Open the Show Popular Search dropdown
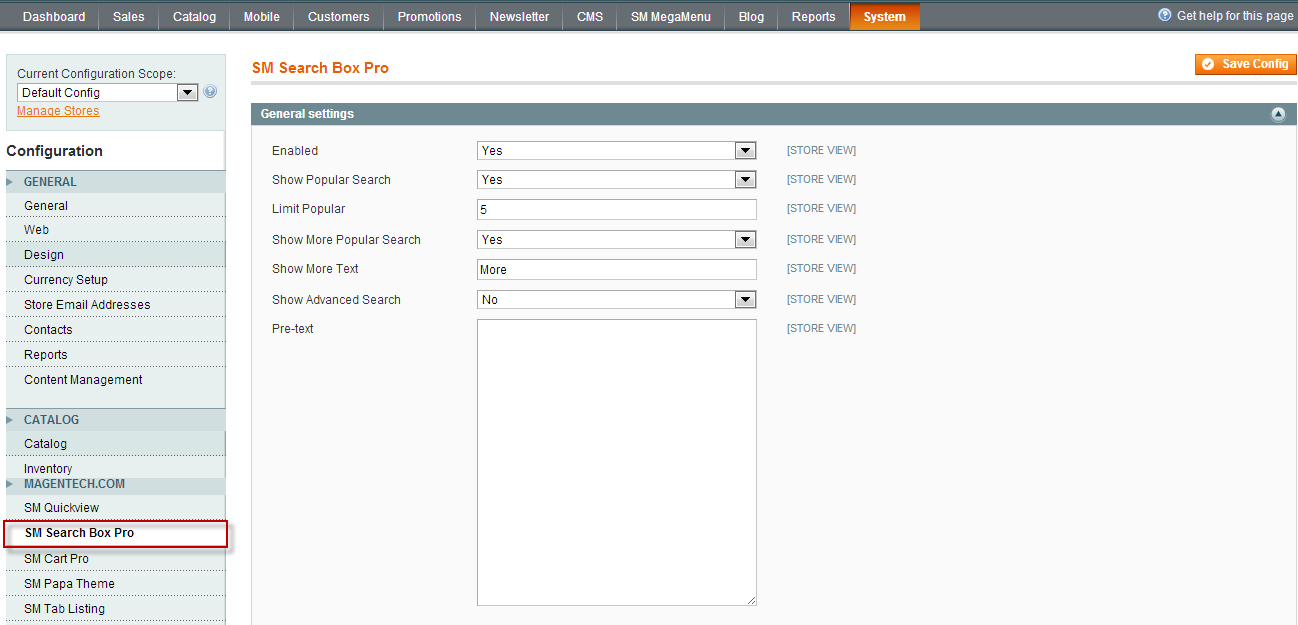Image resolution: width=1298 pixels, height=625 pixels. pyautogui.click(x=617, y=179)
